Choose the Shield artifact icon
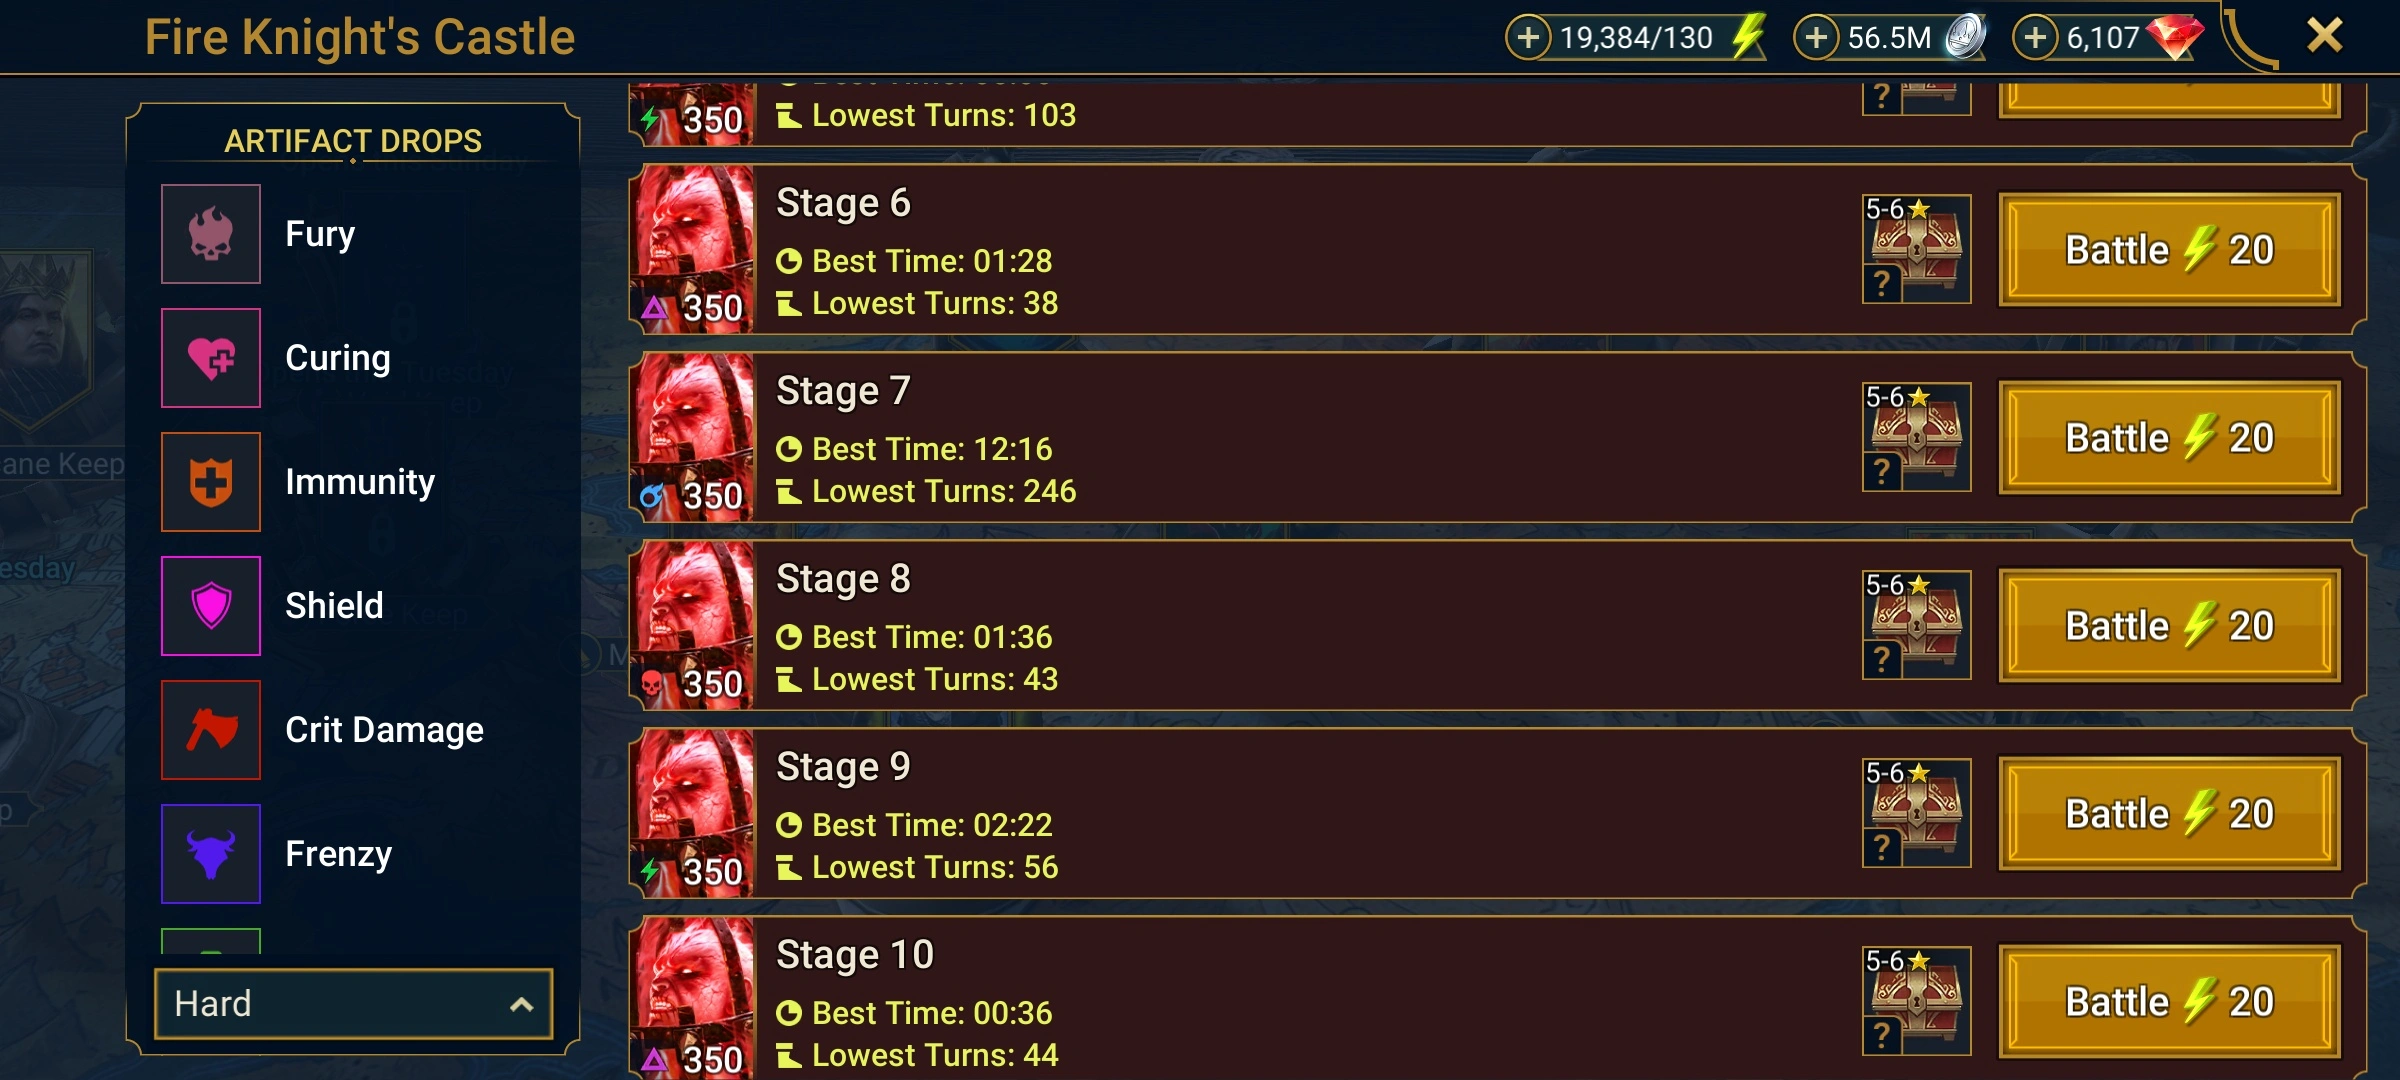 211,606
